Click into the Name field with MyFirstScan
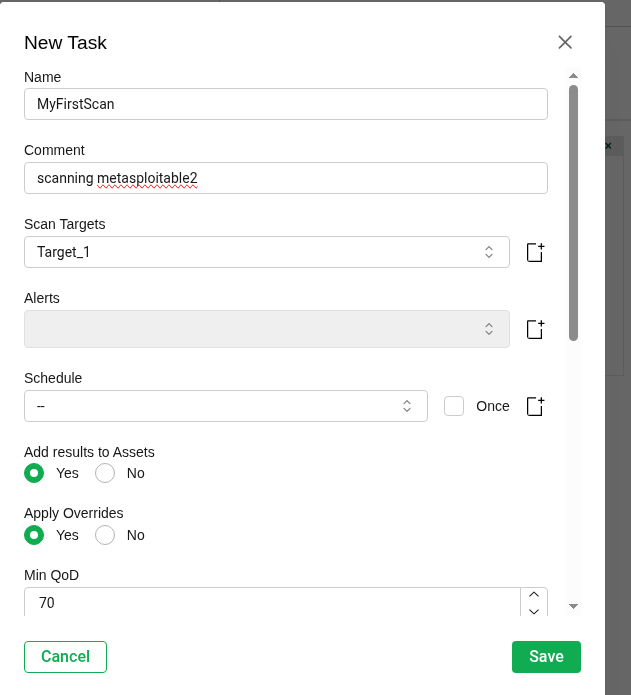The width and height of the screenshot is (631, 695). point(286,104)
